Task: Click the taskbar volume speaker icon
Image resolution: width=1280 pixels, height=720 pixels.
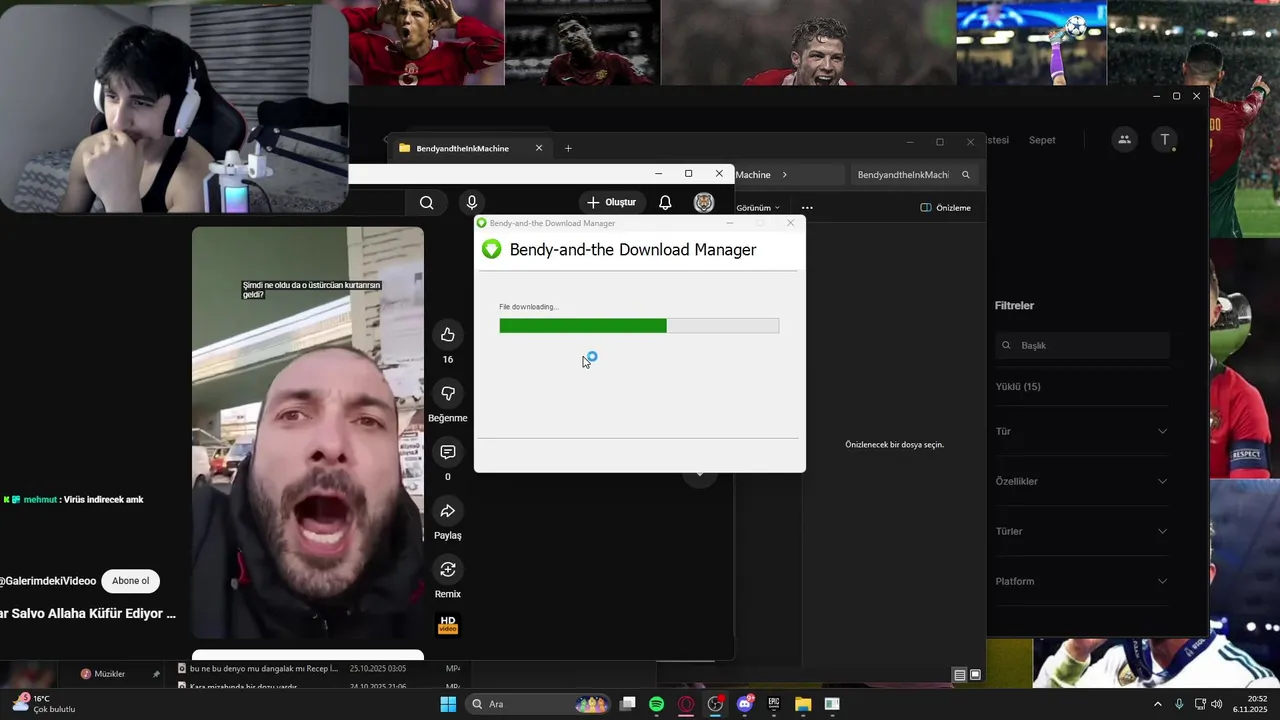Action: click(1216, 704)
